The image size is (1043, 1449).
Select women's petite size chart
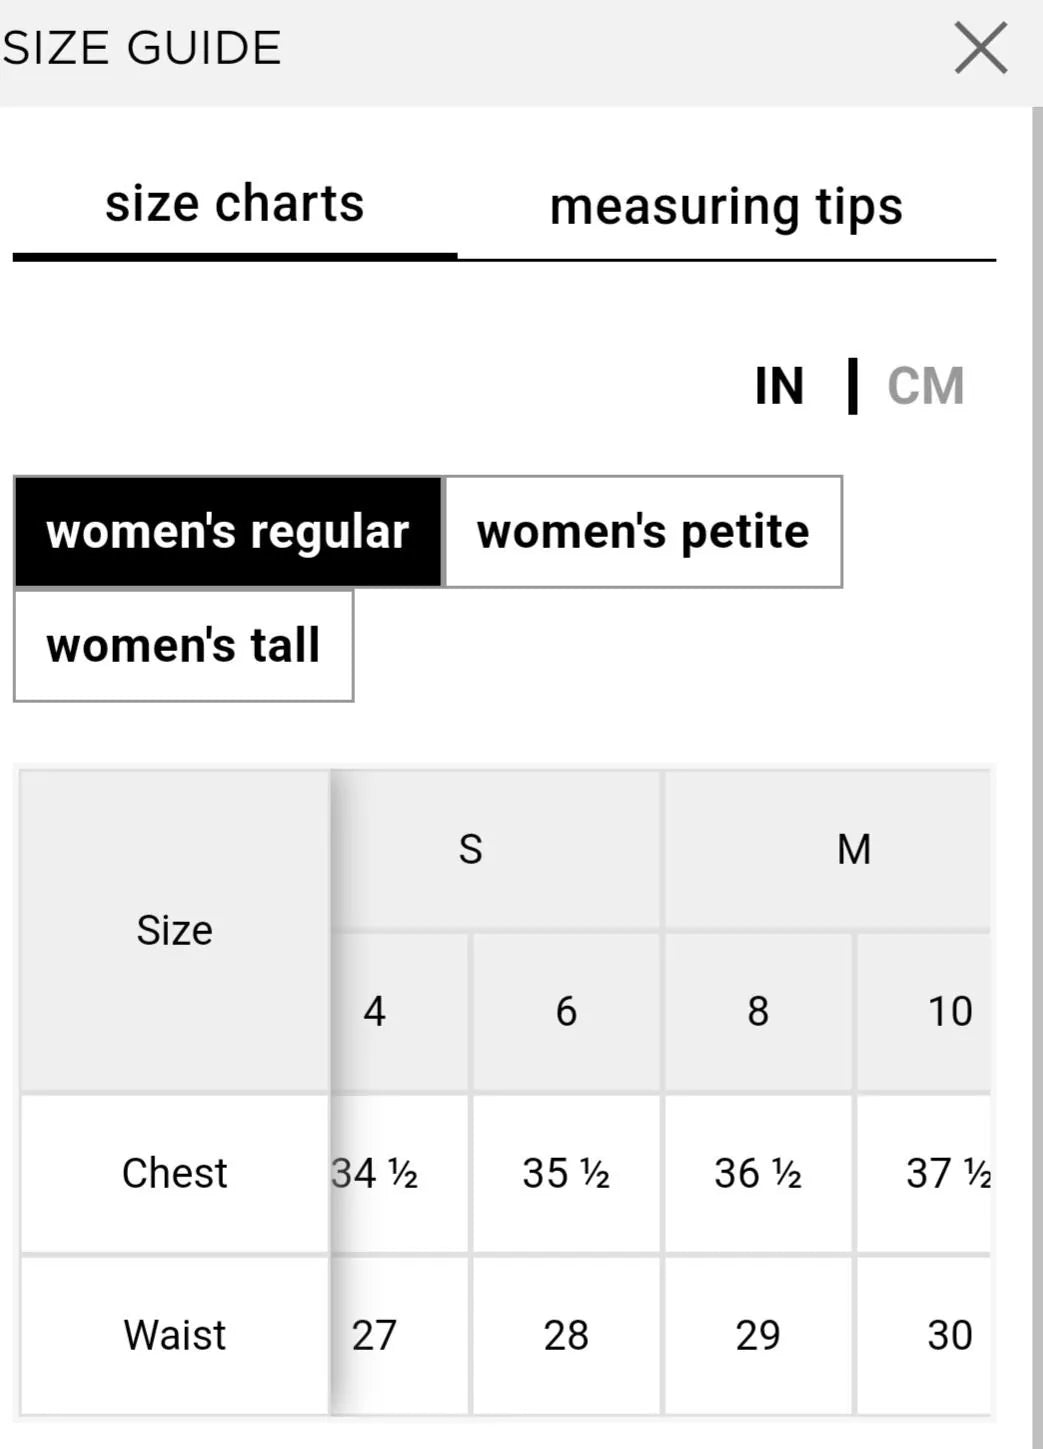pyautogui.click(x=643, y=532)
